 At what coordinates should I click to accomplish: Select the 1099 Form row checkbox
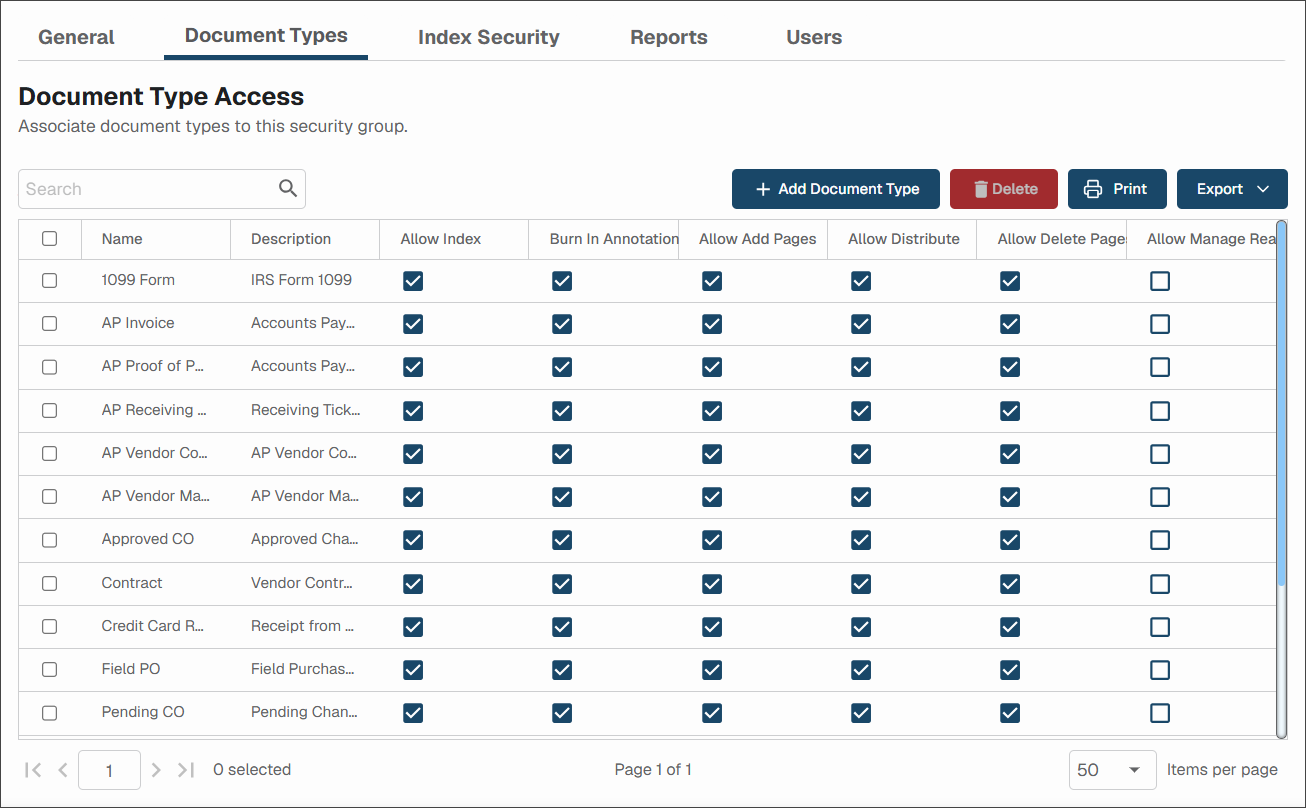49,281
